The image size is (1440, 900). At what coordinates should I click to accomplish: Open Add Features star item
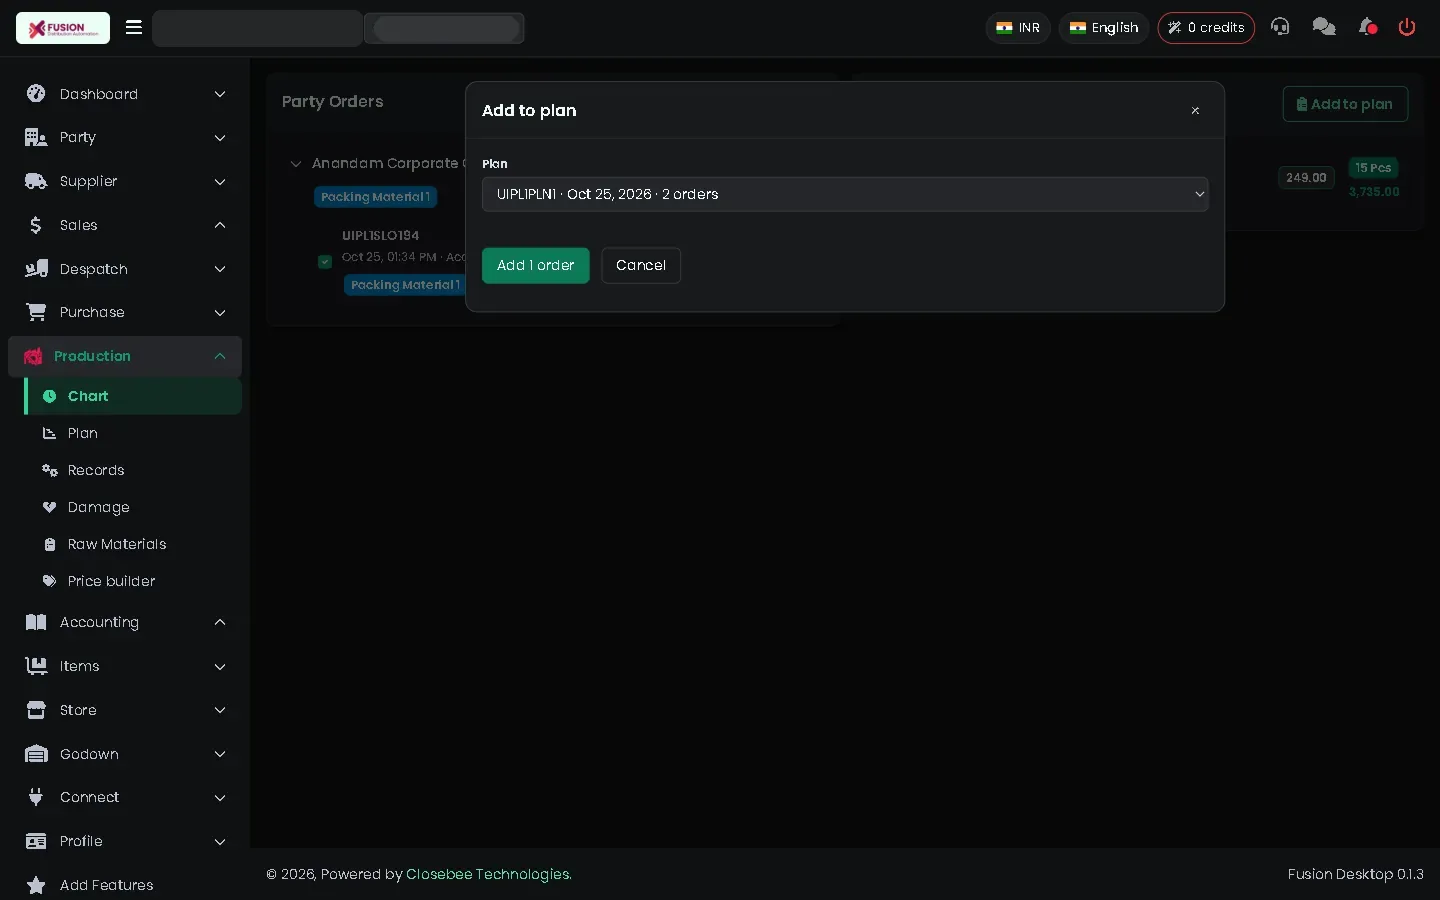tap(125, 885)
